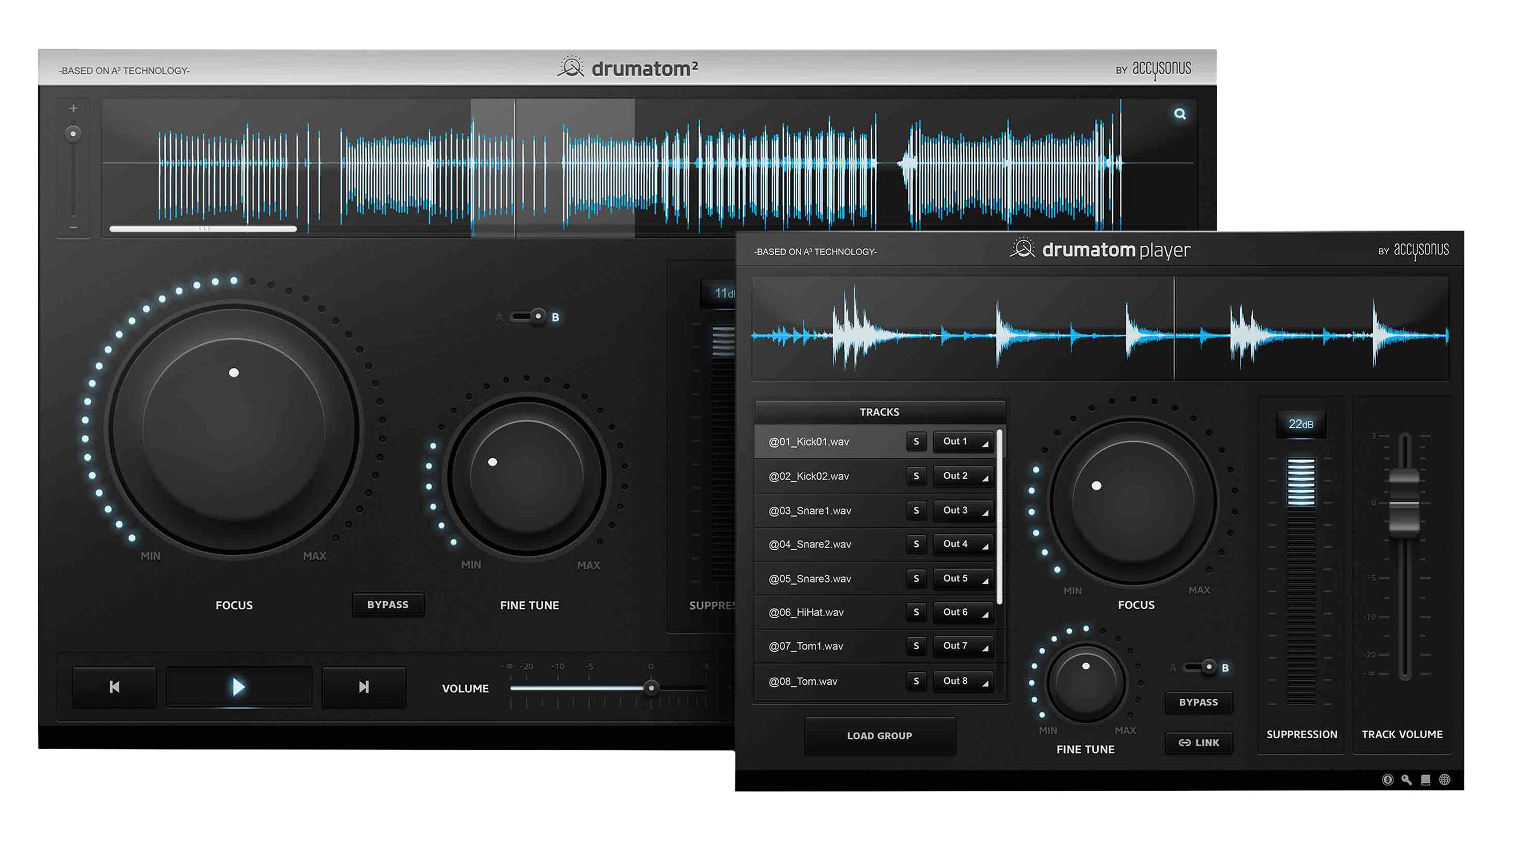Select the @08_Tom.wav track row

(875, 681)
